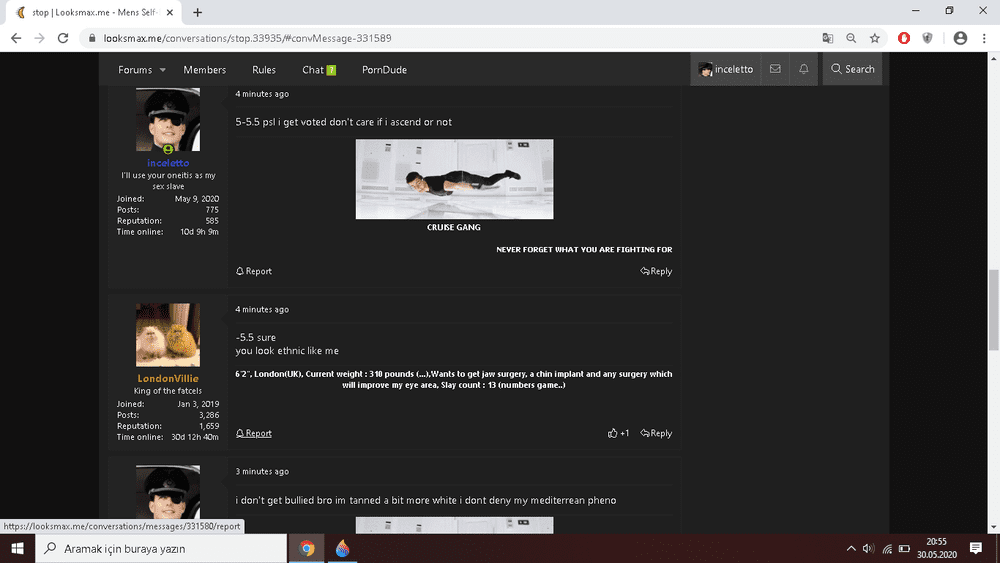1000x563 pixels.
Task: Expand the Forums dropdown arrow
Action: click(x=163, y=70)
